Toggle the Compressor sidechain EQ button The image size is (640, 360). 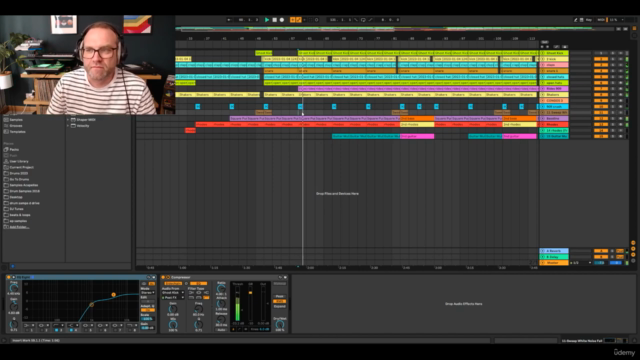pyautogui.click(x=198, y=283)
